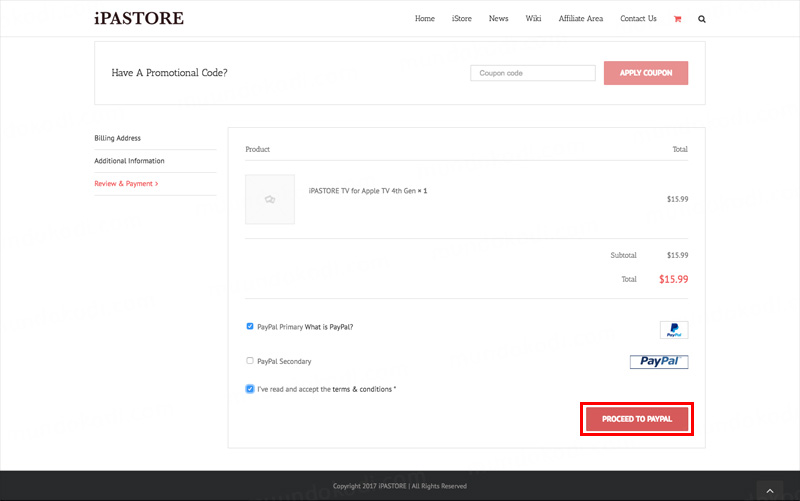Open the shopping cart icon
The image size is (800, 501).
(678, 19)
